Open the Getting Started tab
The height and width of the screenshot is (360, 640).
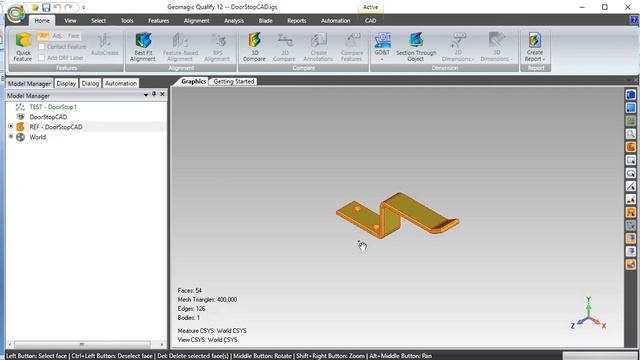tap(234, 82)
